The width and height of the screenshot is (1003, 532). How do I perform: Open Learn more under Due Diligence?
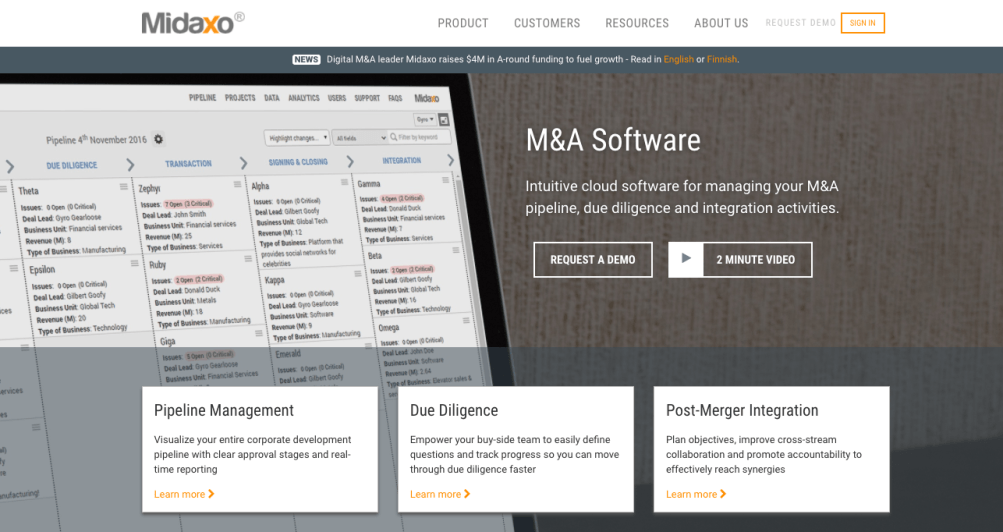click(x=439, y=494)
